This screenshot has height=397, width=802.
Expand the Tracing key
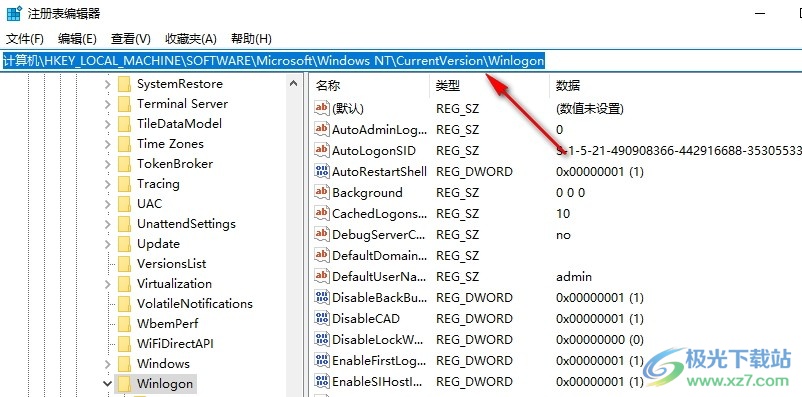point(107,184)
